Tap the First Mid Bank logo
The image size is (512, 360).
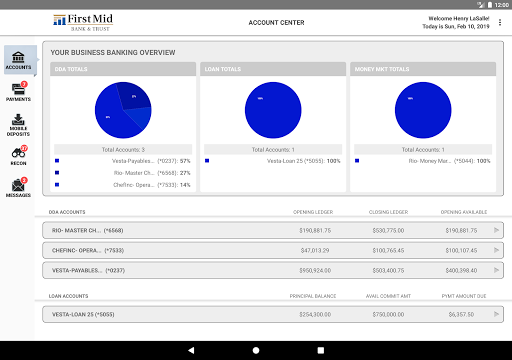tap(83, 22)
